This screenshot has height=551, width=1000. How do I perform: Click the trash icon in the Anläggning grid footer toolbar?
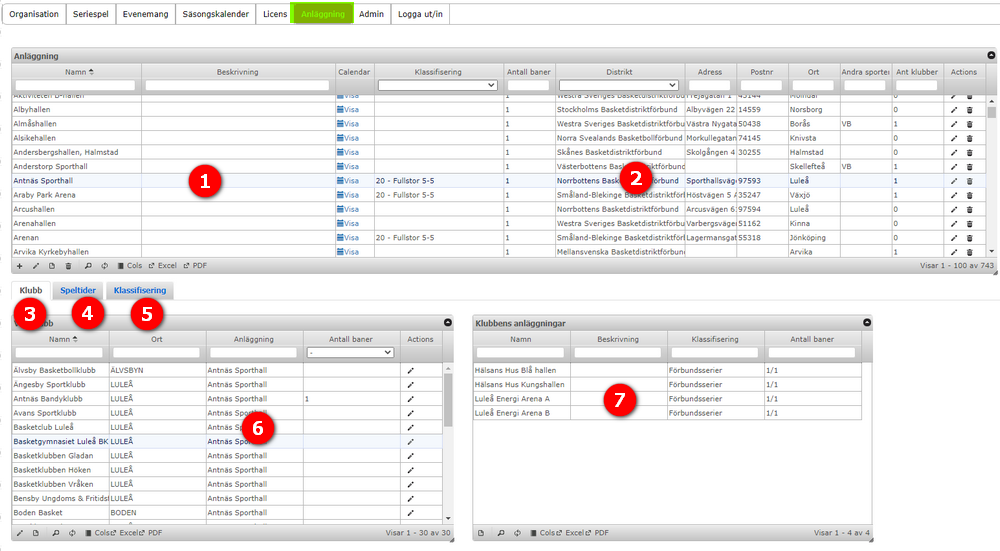tap(68, 266)
